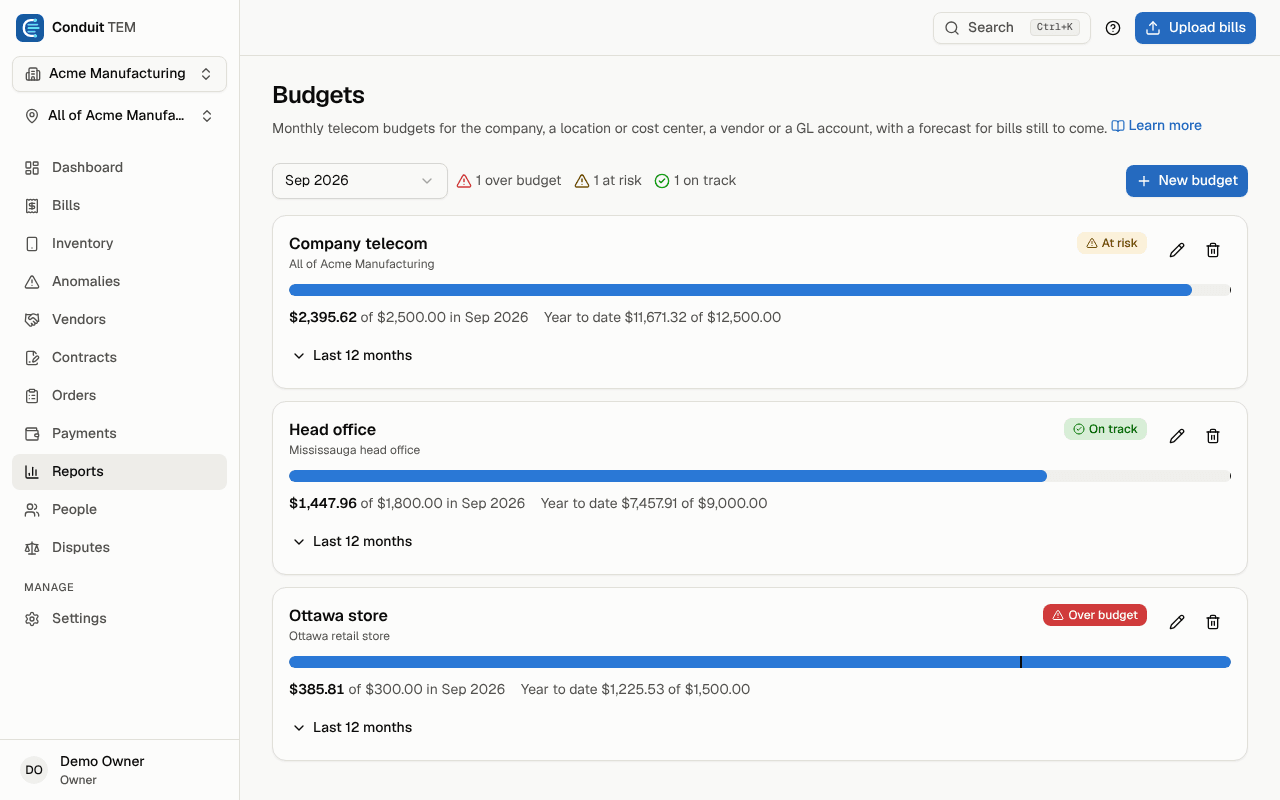Expand Last 12 months for Ottawa store
Viewport: 1280px width, 800px height.
pyautogui.click(x=352, y=728)
